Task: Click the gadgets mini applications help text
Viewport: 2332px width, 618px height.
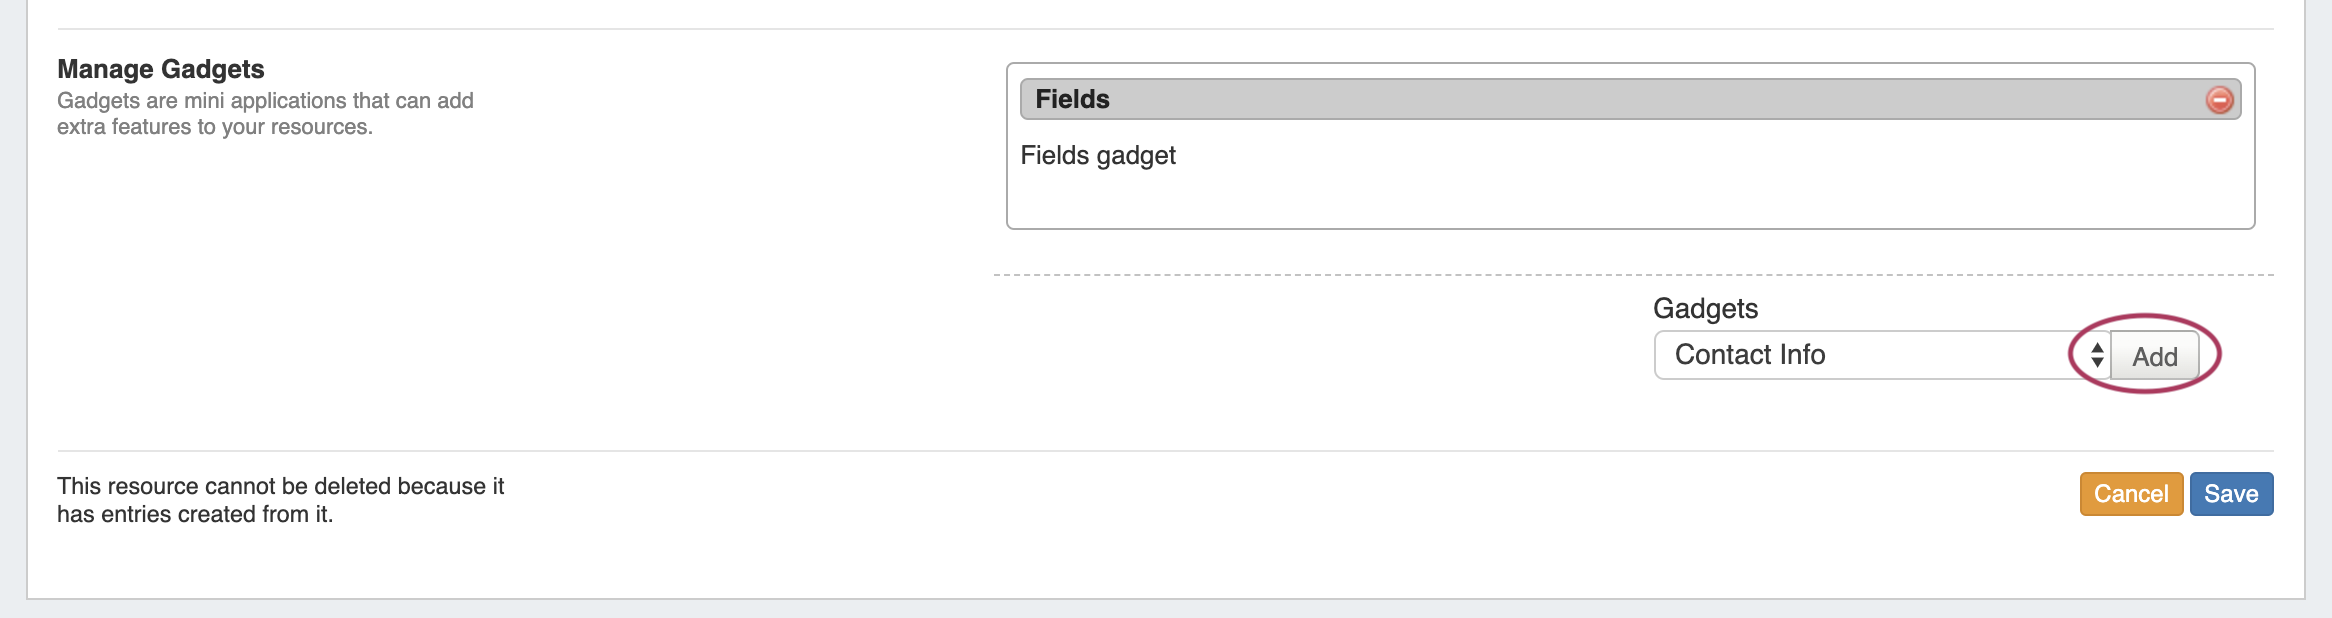Action: (265, 101)
